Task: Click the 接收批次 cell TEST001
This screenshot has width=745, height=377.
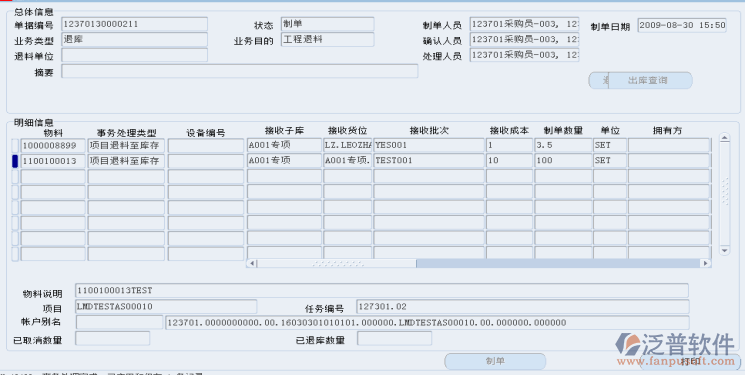Action: coord(429,161)
